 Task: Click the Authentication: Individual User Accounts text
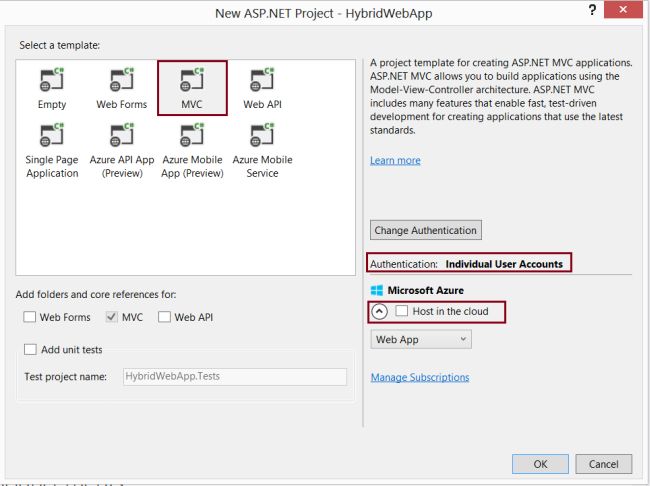(466, 264)
